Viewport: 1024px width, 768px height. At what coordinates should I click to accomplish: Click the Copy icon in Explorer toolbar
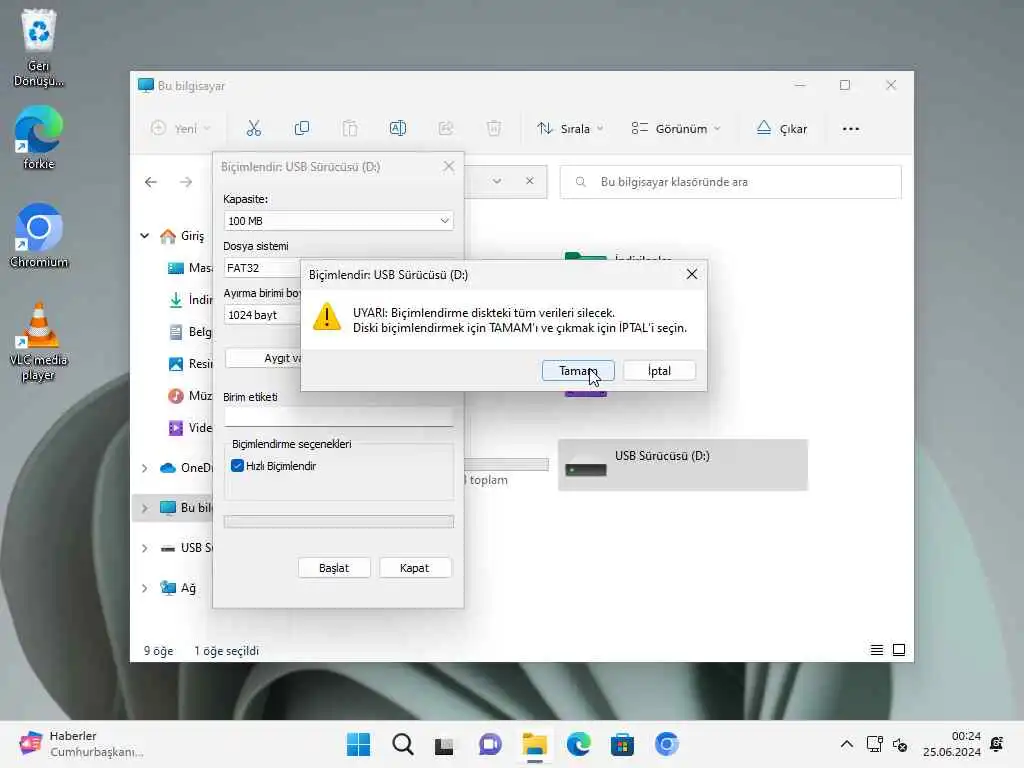coord(302,129)
